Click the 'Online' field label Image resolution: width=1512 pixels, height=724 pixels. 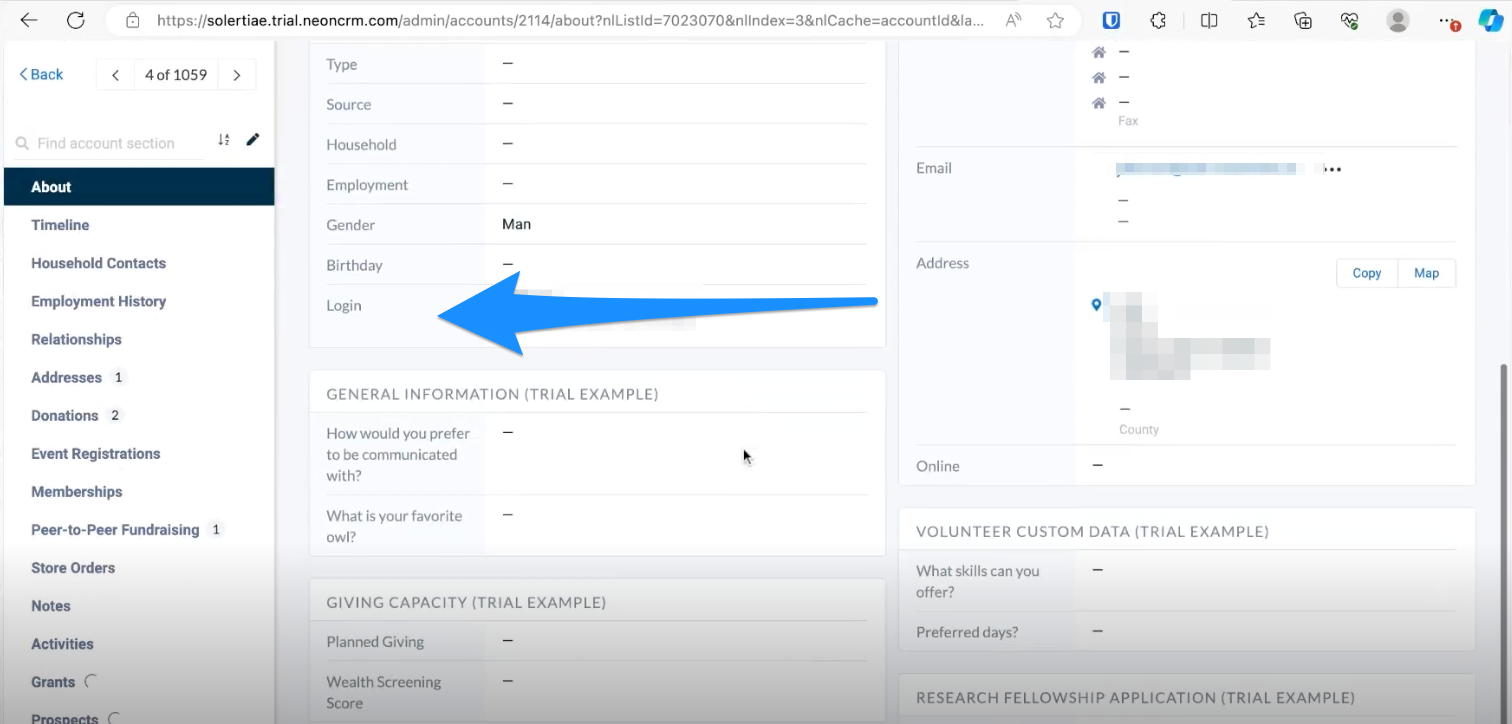[938, 466]
